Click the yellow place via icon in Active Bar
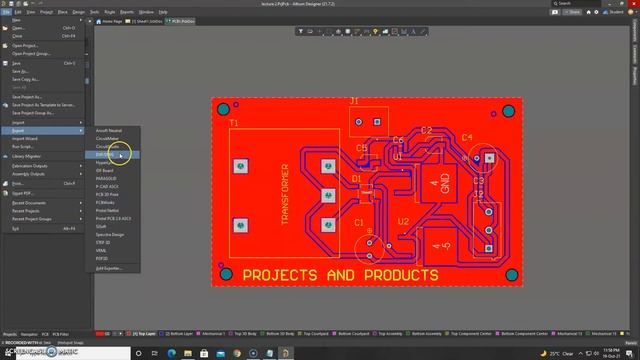This screenshot has width=640, height=360. pyautogui.click(x=376, y=31)
